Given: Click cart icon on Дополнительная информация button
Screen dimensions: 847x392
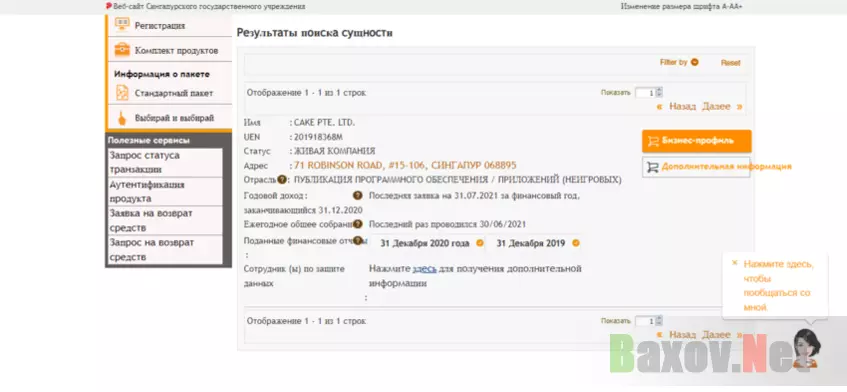Looking at the screenshot, I should (653, 167).
